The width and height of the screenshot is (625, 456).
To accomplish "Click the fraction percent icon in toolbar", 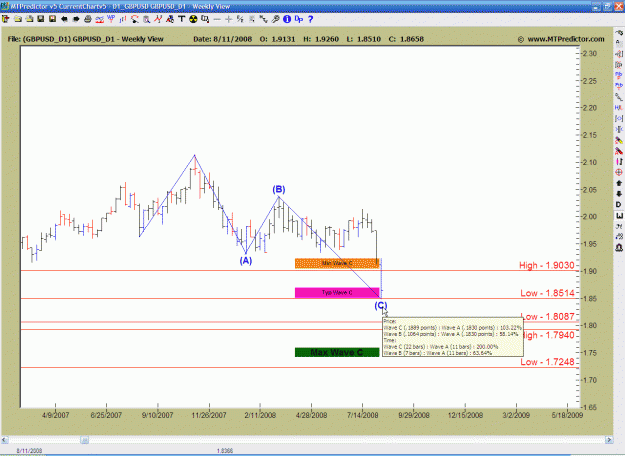I will coord(240,19).
